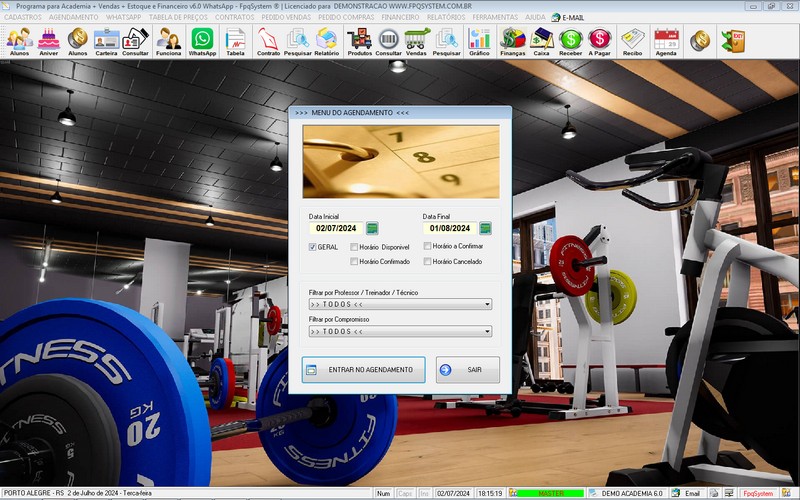Open the Relatório printer icon
The height and width of the screenshot is (500, 800).
pos(327,42)
